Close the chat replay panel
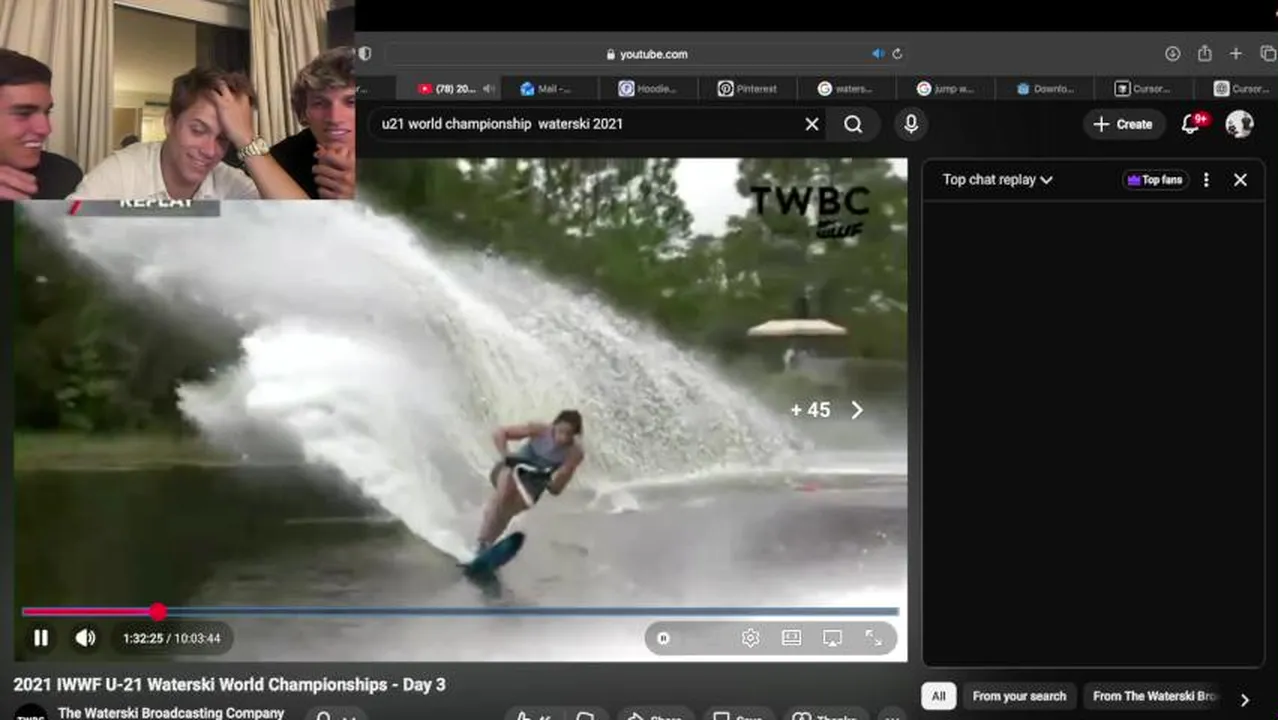Image resolution: width=1278 pixels, height=720 pixels. [1240, 180]
